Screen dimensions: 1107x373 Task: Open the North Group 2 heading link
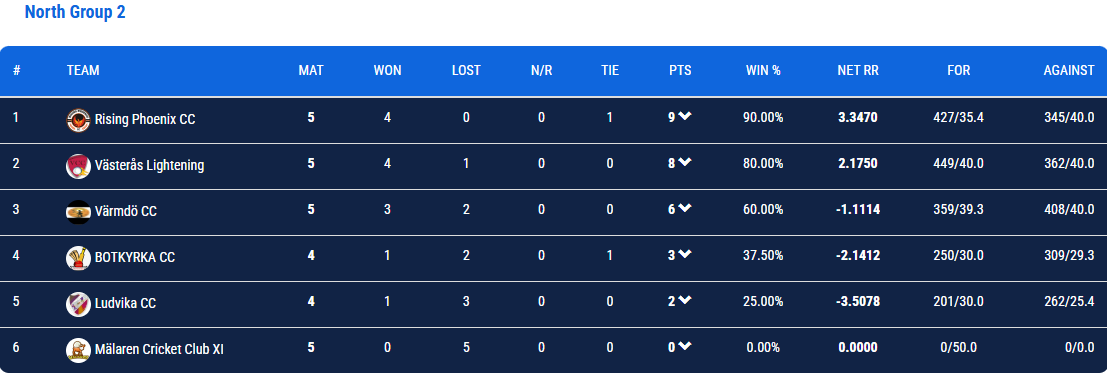pyautogui.click(x=75, y=12)
